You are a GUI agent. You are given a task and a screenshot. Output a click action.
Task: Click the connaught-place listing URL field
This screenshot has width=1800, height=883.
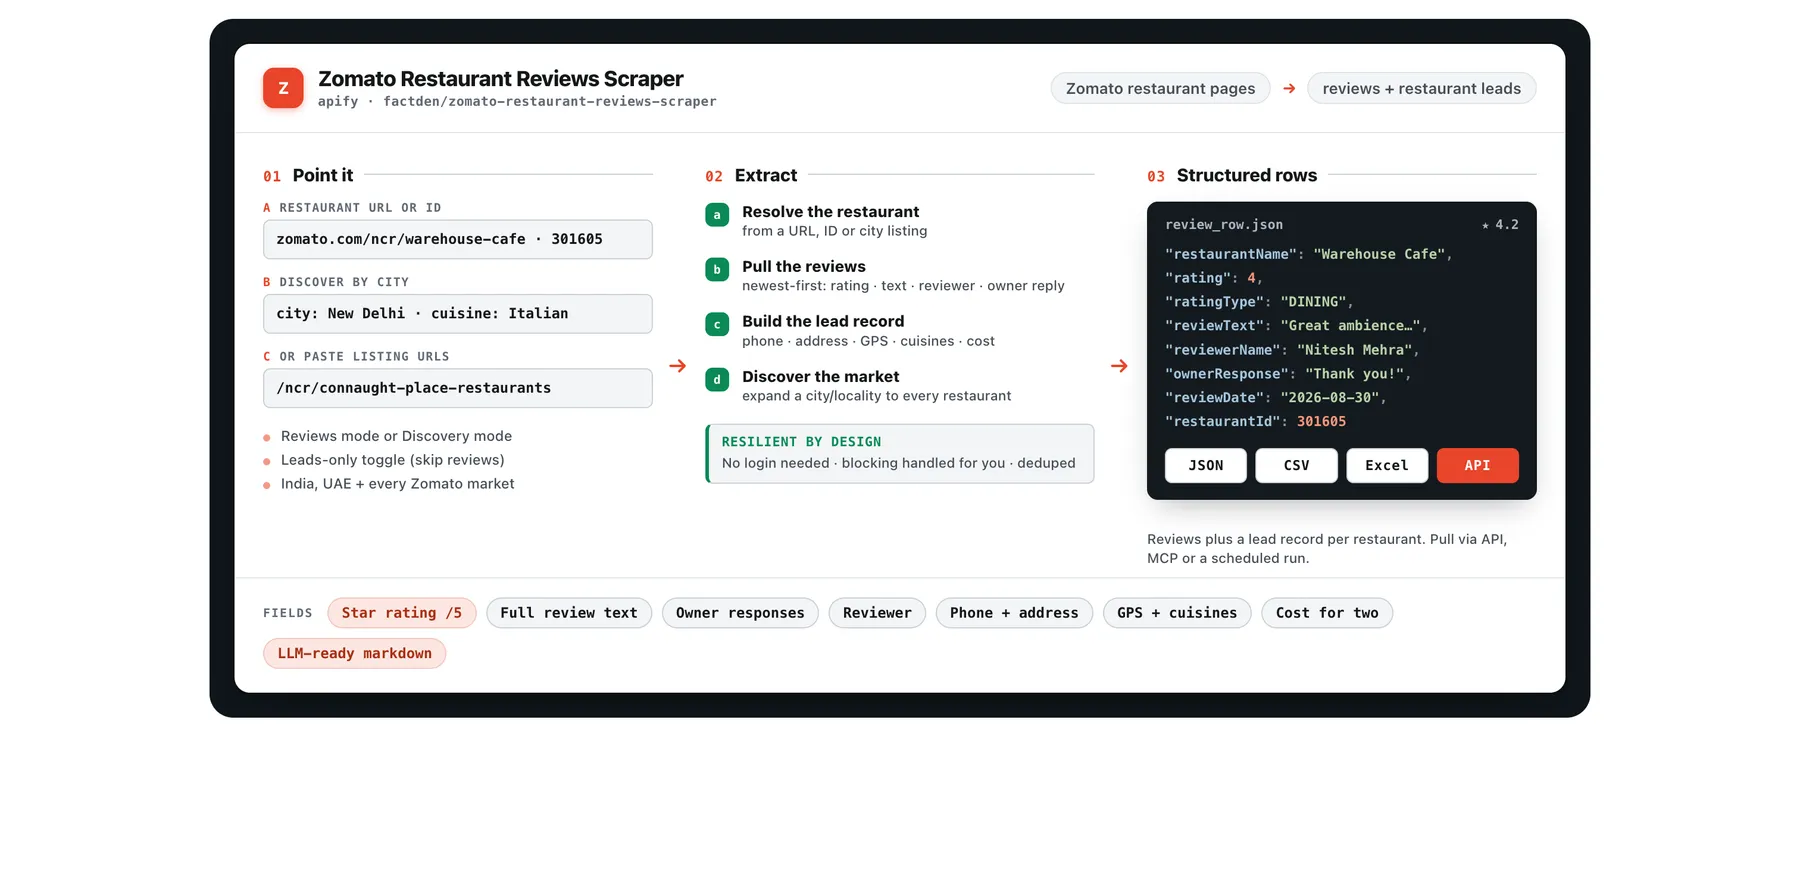coord(458,388)
